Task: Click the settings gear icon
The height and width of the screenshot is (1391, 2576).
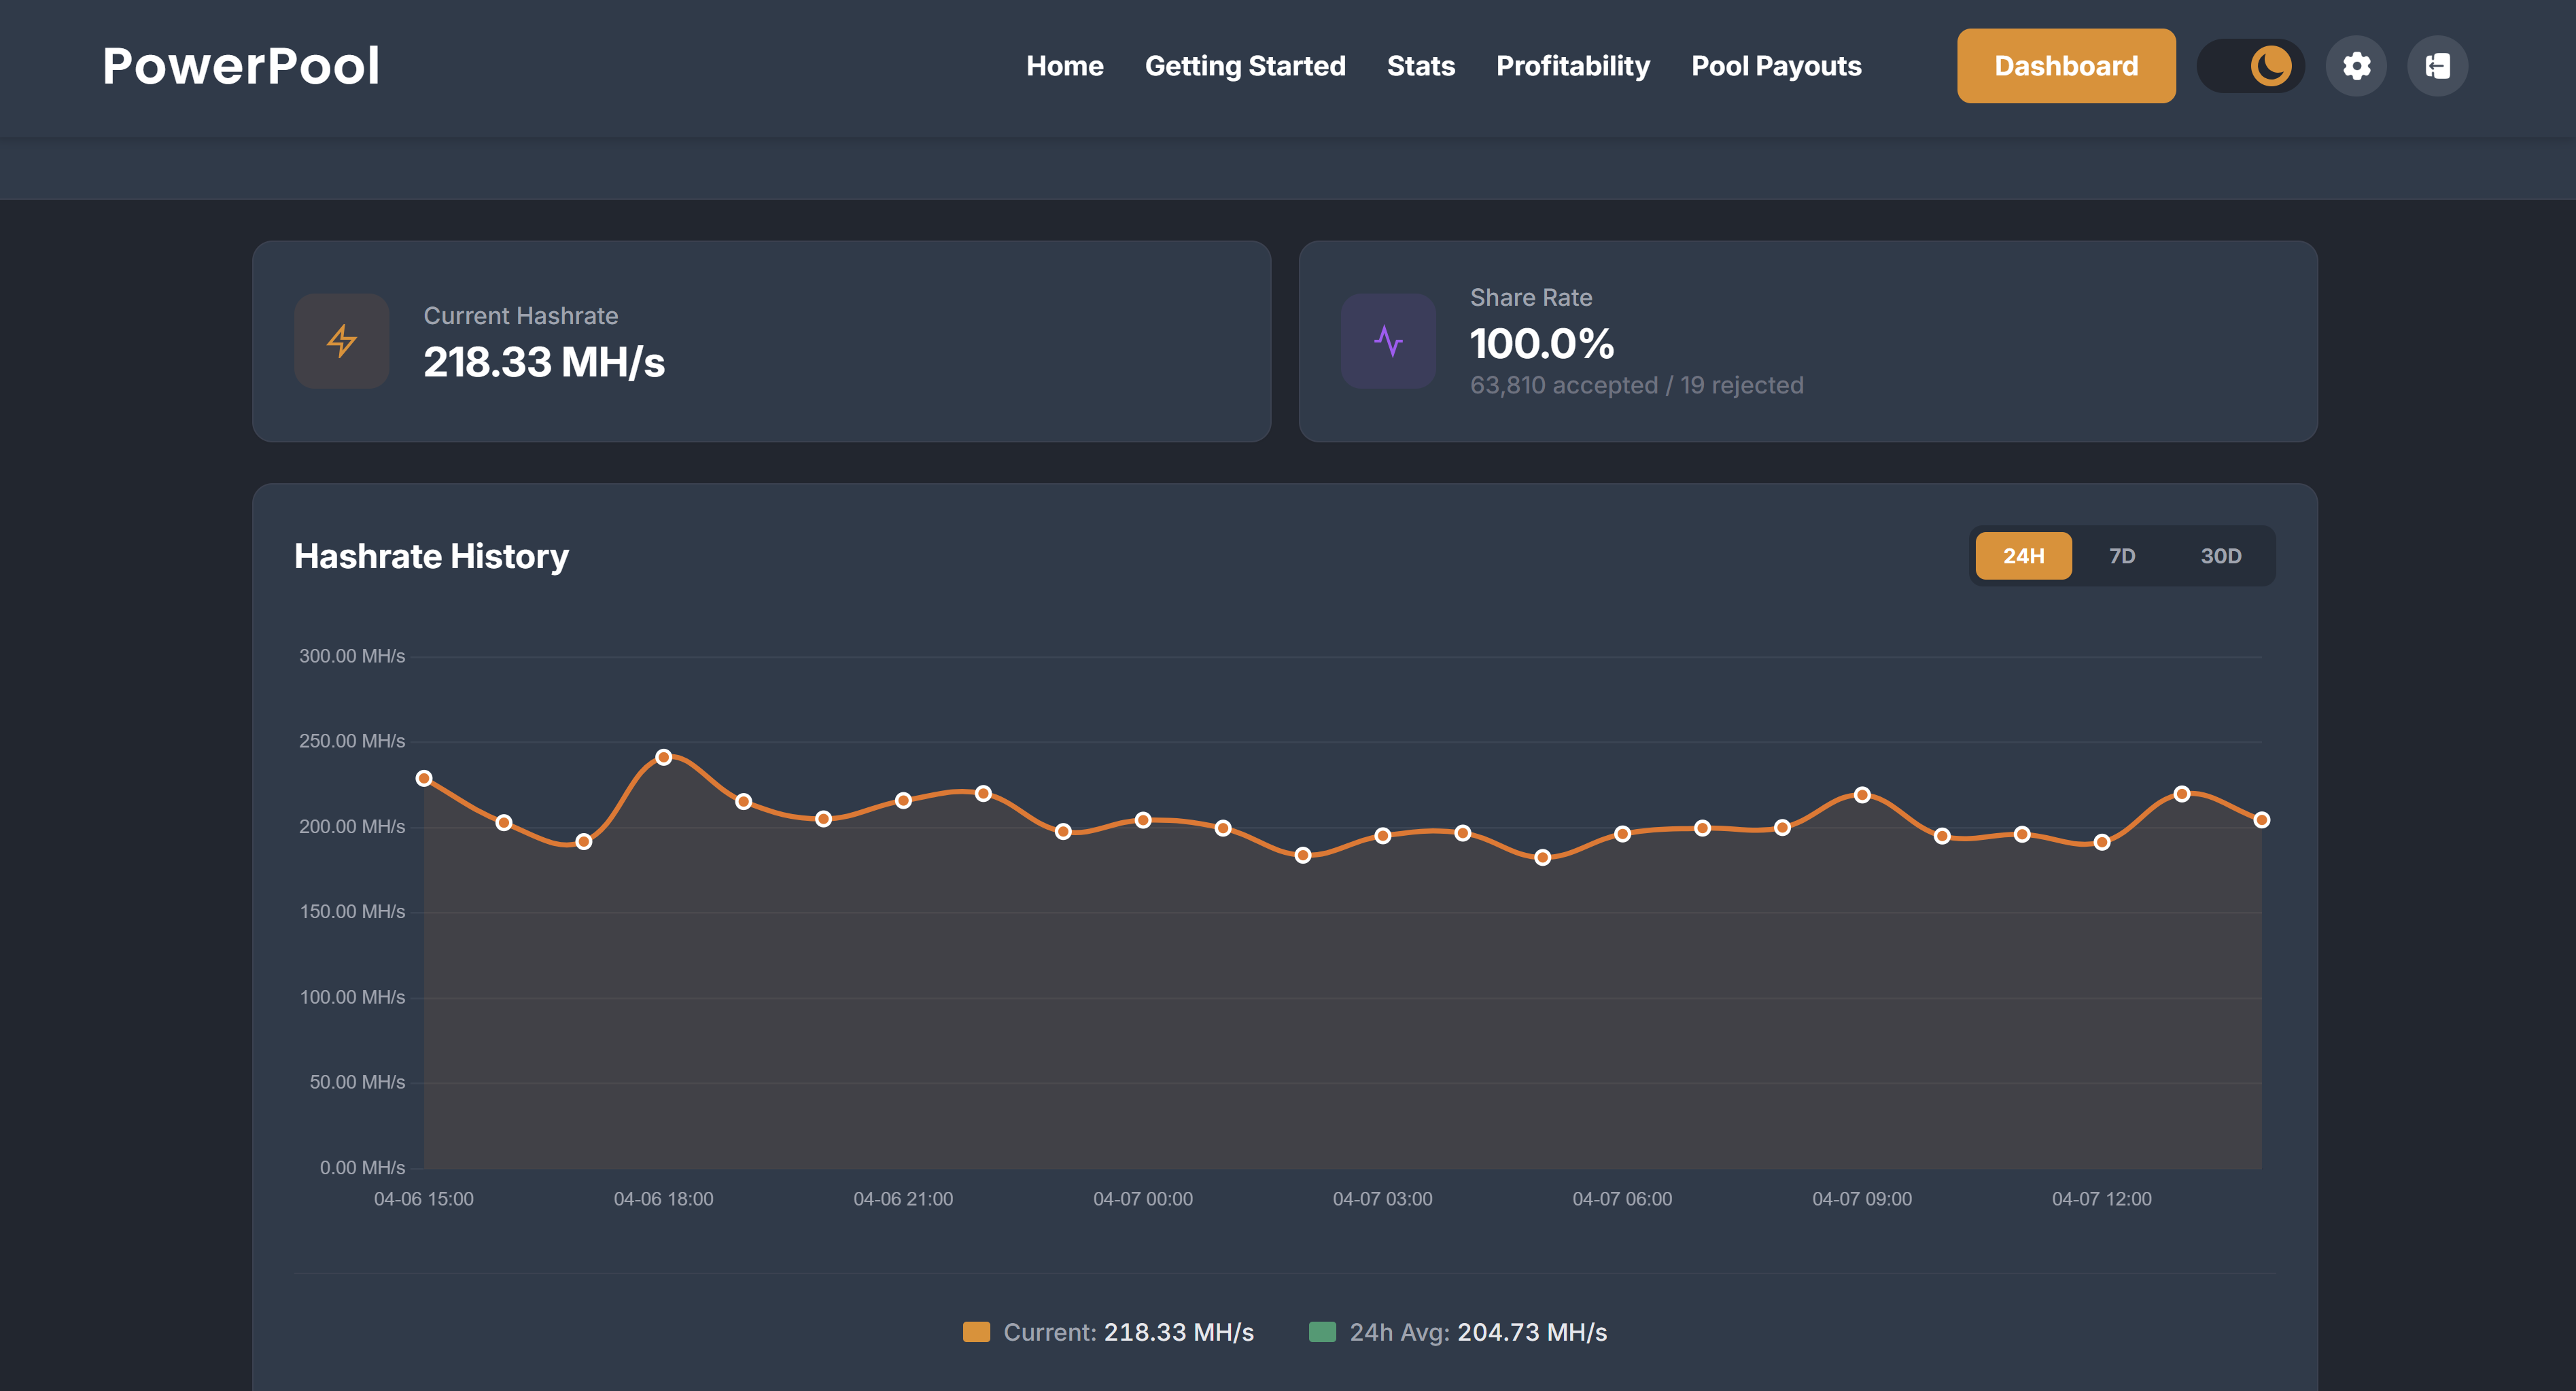Action: click(2356, 66)
